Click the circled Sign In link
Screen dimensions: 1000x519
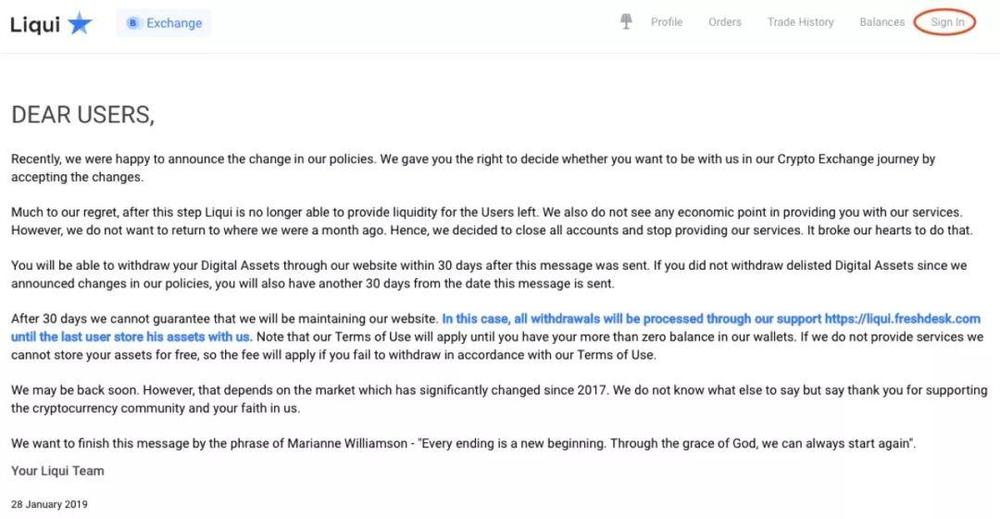click(x=947, y=22)
